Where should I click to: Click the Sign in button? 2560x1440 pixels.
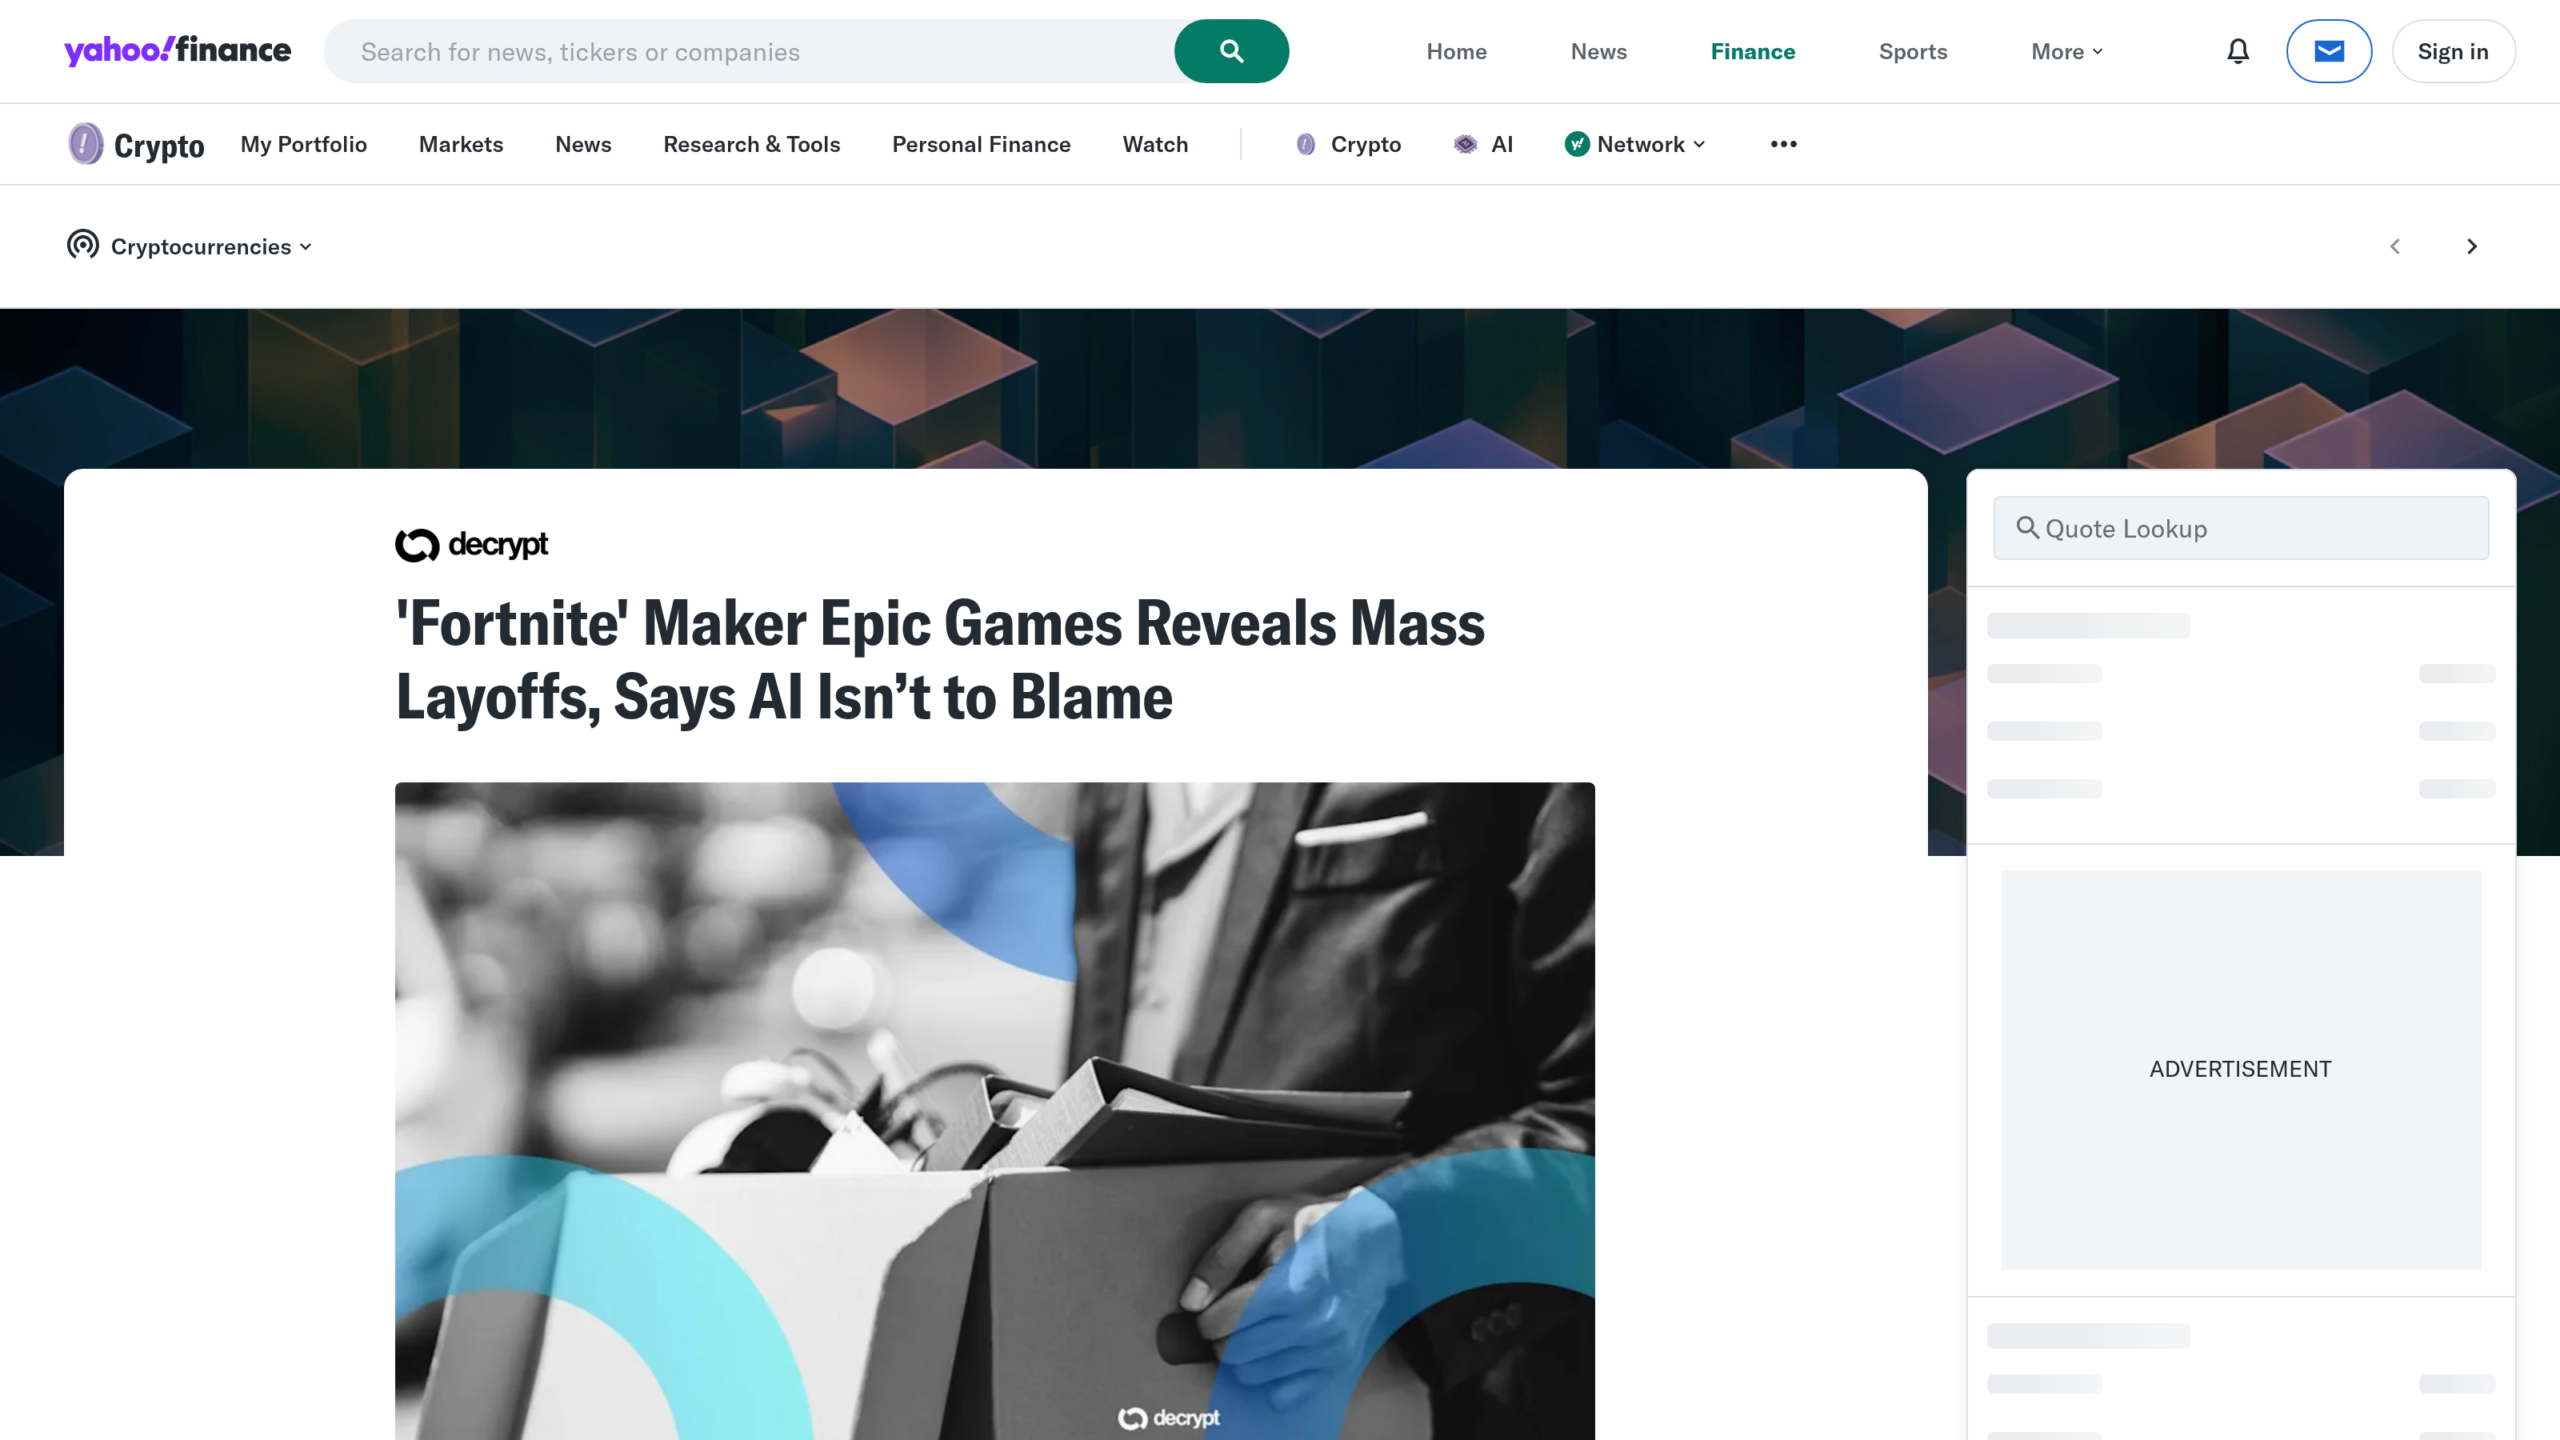[x=2453, y=51]
